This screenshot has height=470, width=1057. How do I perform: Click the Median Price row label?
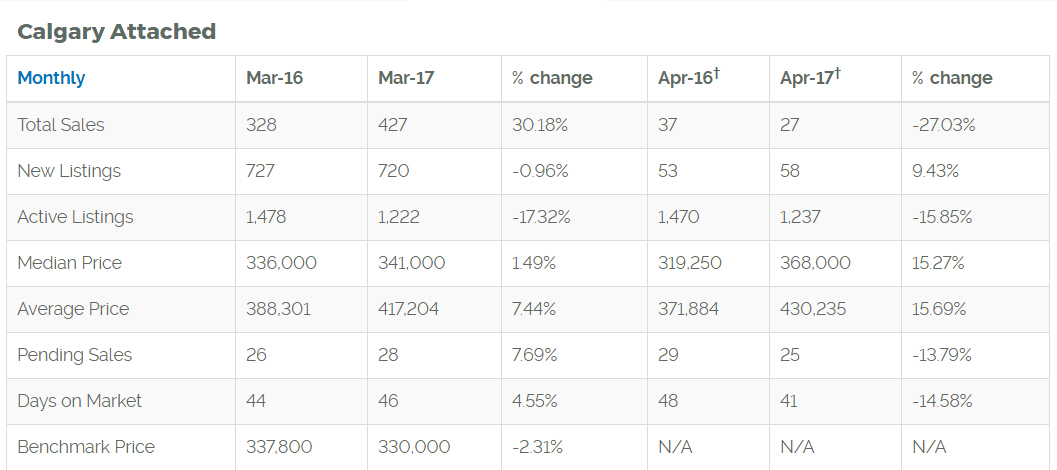tap(69, 263)
